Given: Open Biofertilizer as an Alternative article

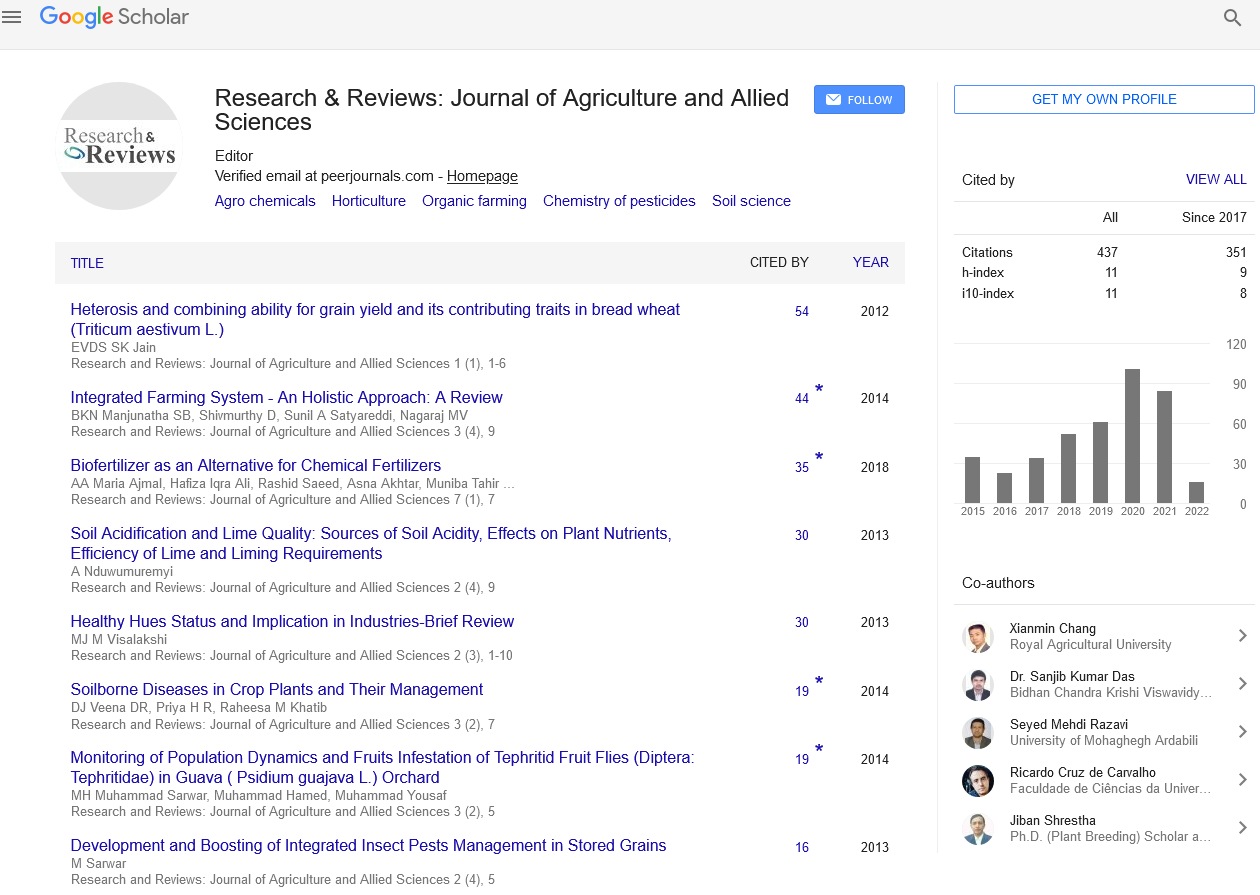Looking at the screenshot, I should pos(255,466).
